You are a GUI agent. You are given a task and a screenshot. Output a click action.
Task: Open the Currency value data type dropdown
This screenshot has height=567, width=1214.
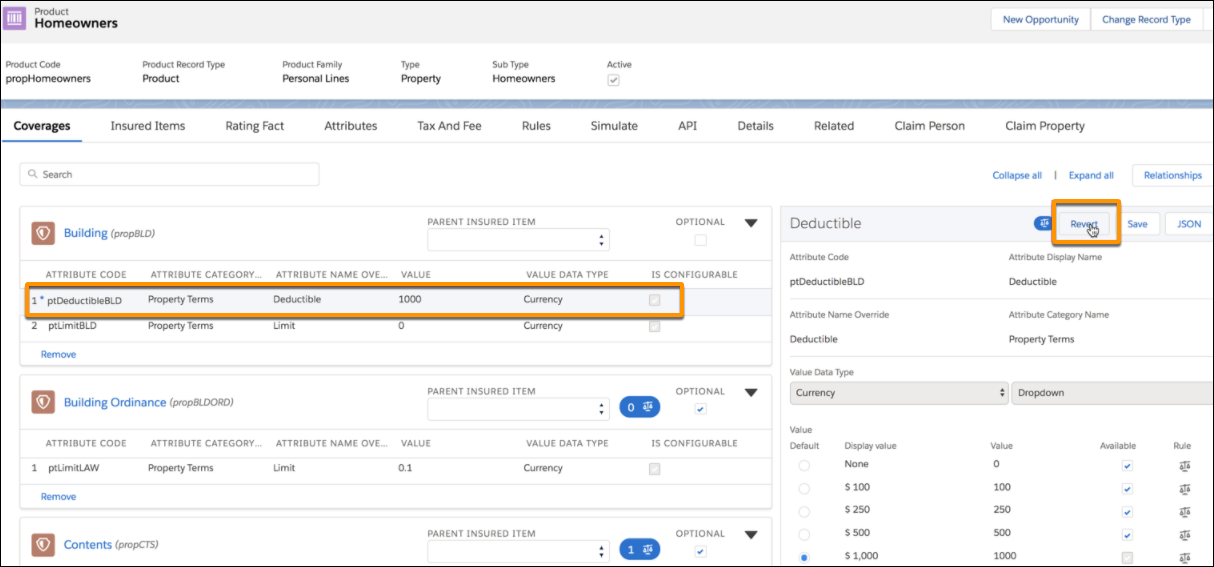point(899,393)
